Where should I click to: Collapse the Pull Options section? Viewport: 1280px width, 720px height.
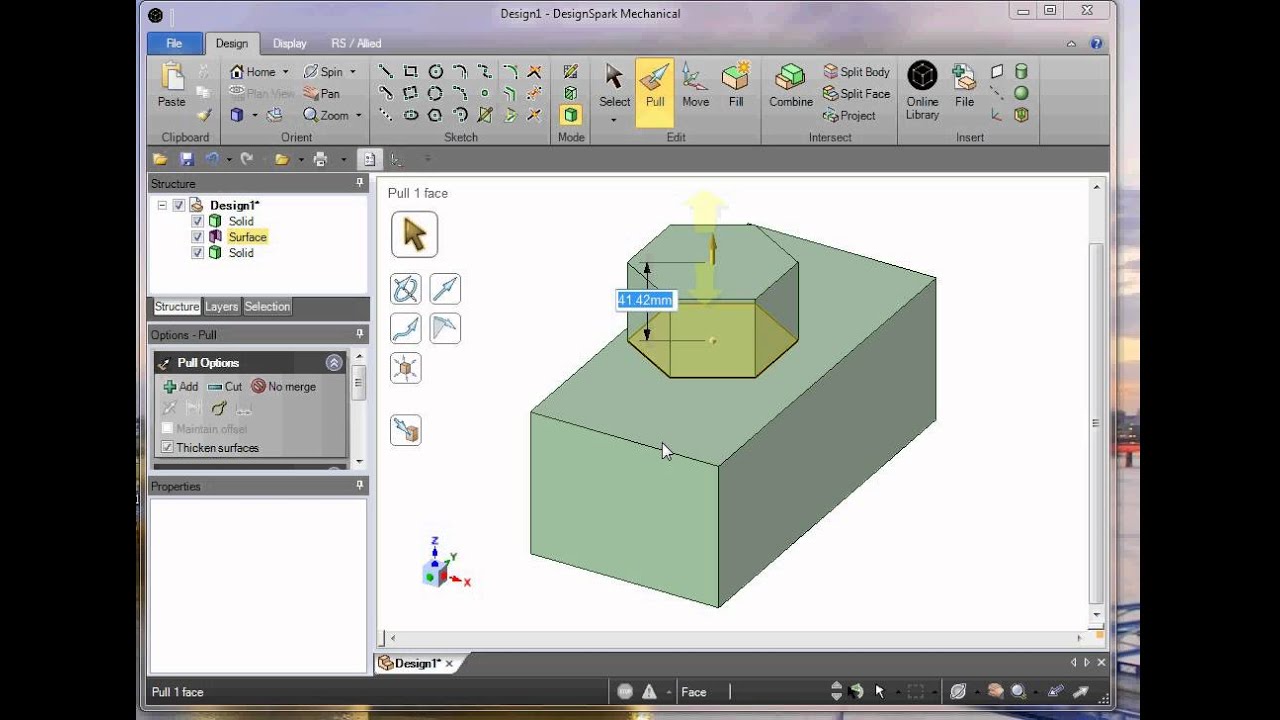(334, 363)
